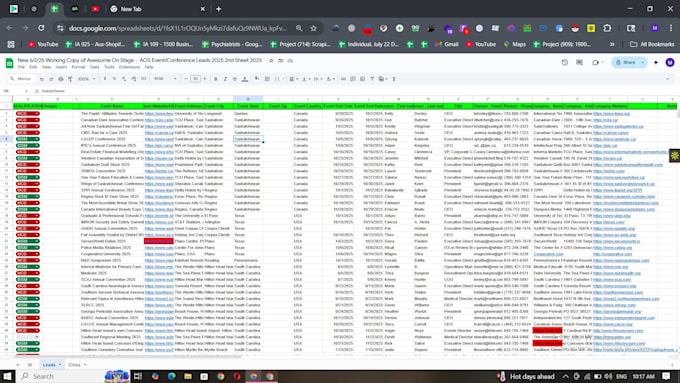Open the text rotation dropdown
Viewport: 680px width, 383px height.
(330, 79)
